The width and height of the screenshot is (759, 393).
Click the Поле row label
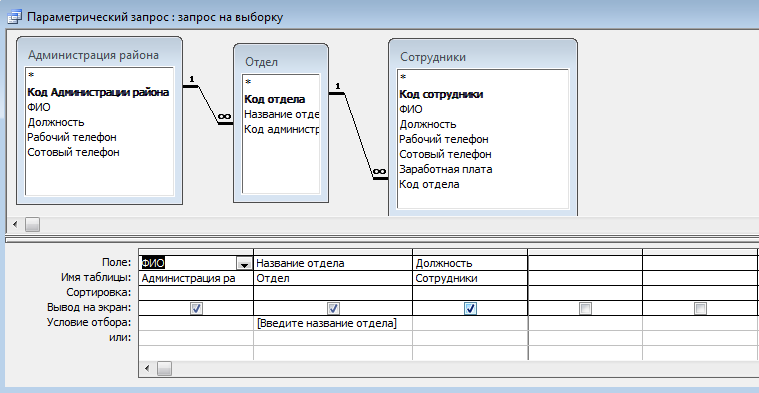pyautogui.click(x=116, y=263)
